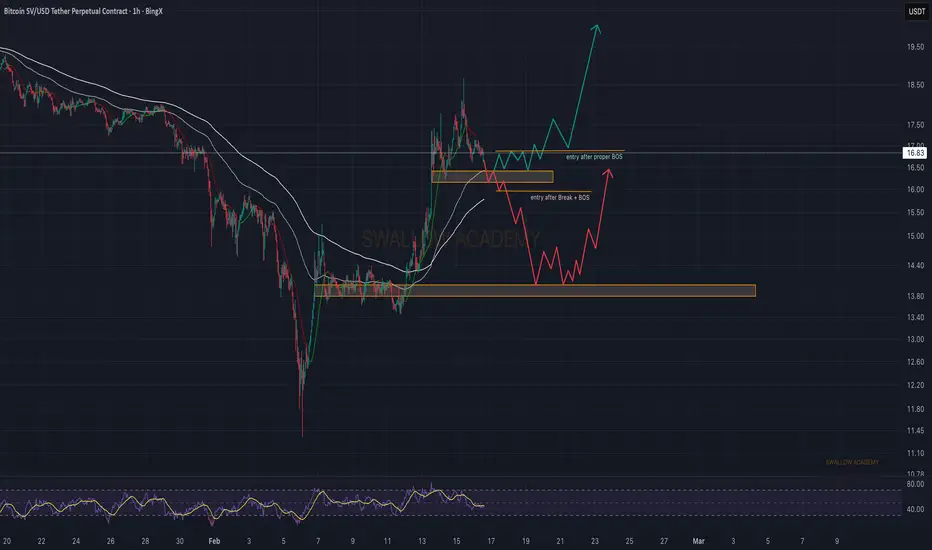The image size is (932, 550).
Task: Click the date 30 on time axis
Action: click(180, 541)
